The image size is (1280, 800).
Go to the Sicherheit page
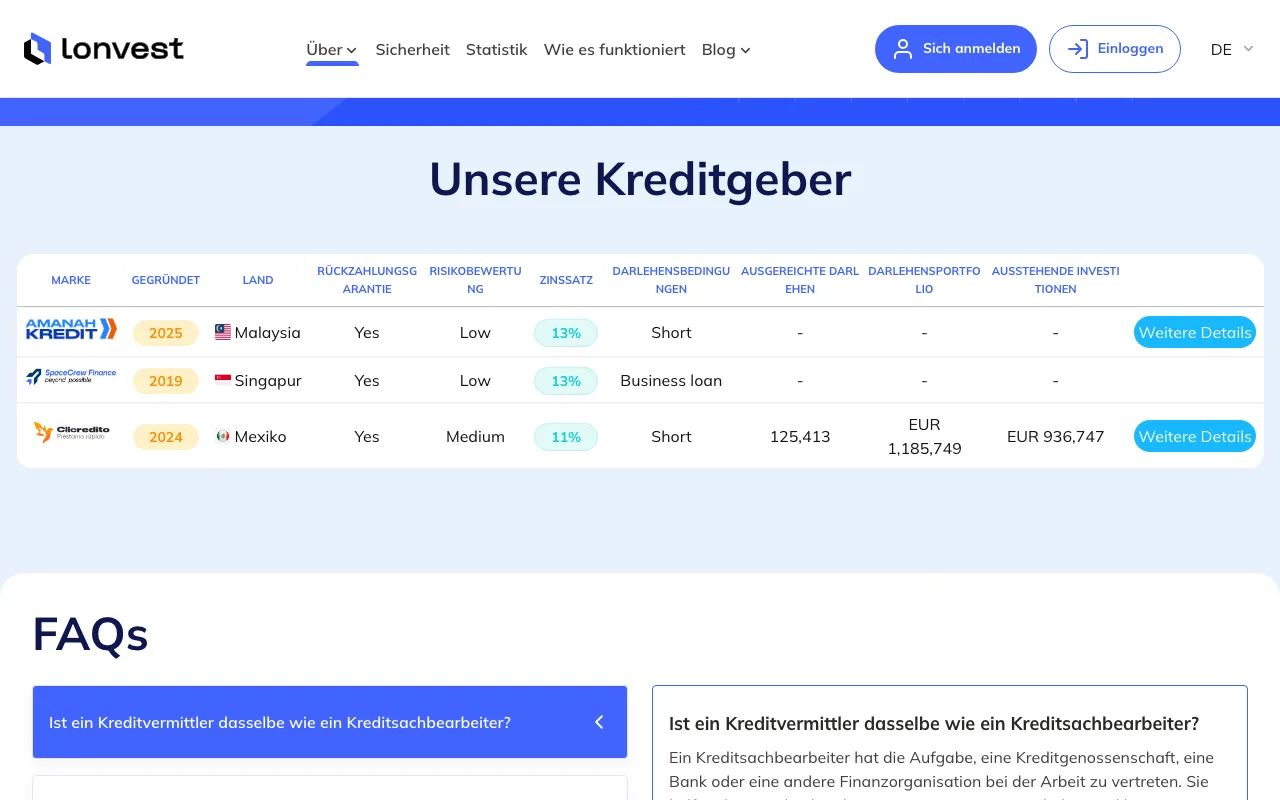point(413,49)
